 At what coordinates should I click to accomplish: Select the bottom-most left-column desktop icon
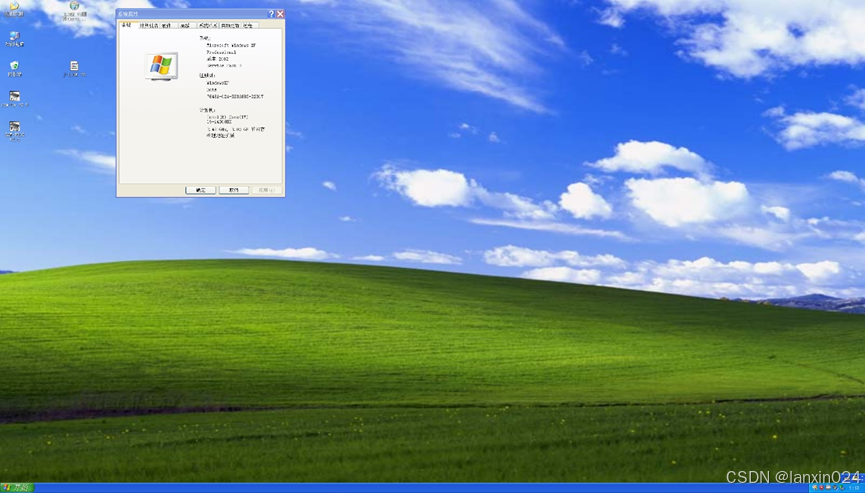pos(15,131)
